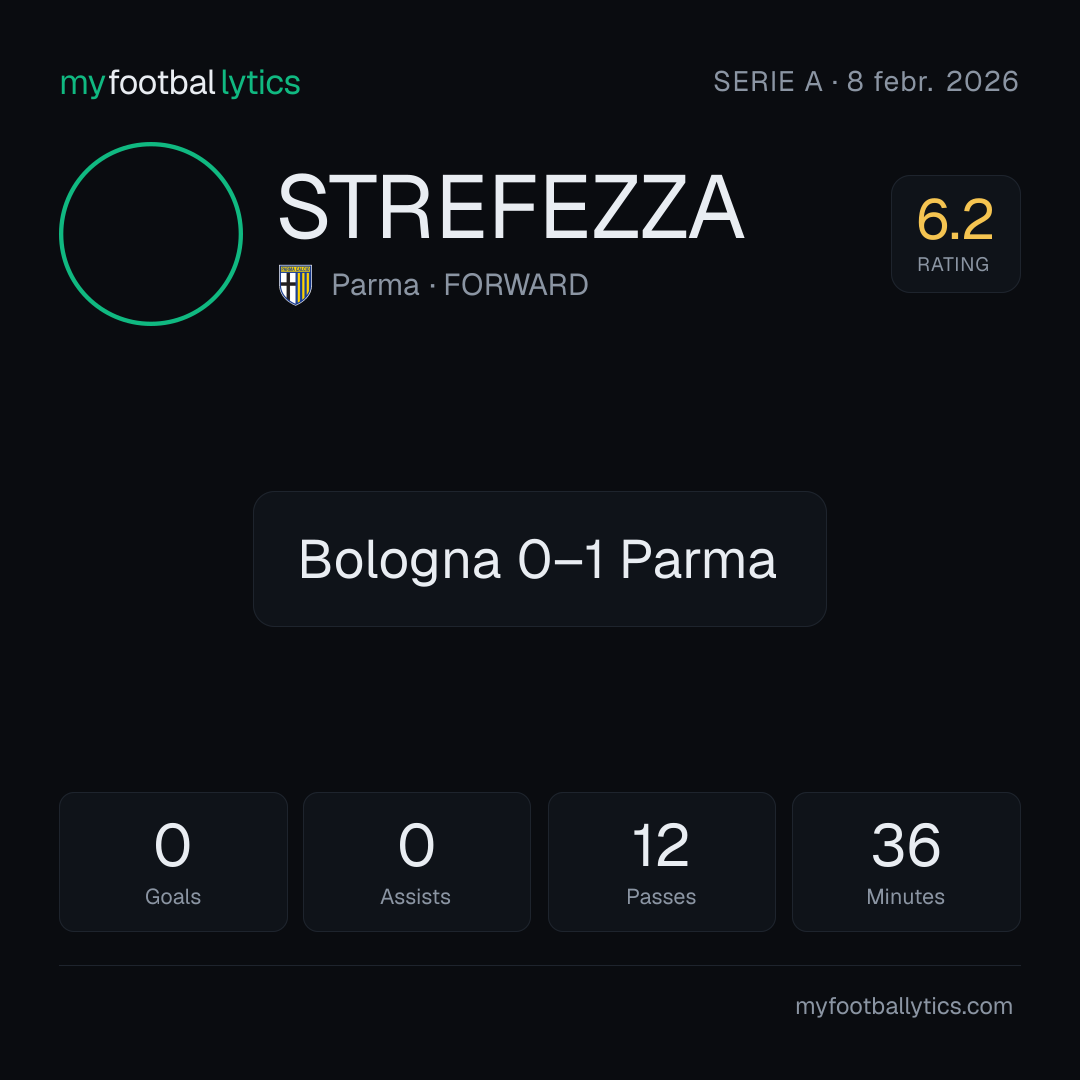
Task: Select the Goals stat tile
Action: pos(173,862)
